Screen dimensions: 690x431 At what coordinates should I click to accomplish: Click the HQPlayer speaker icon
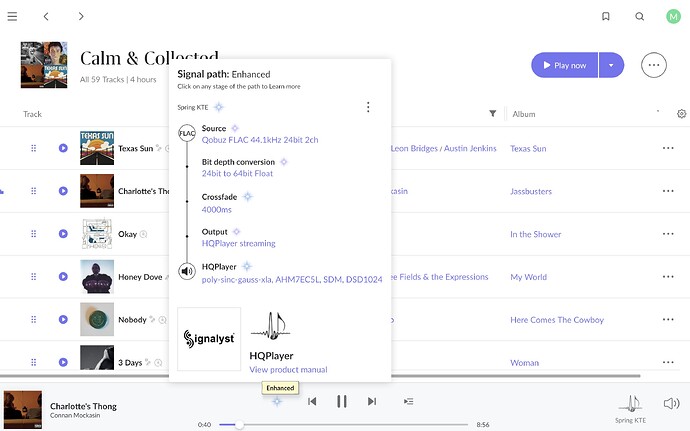pos(187,271)
